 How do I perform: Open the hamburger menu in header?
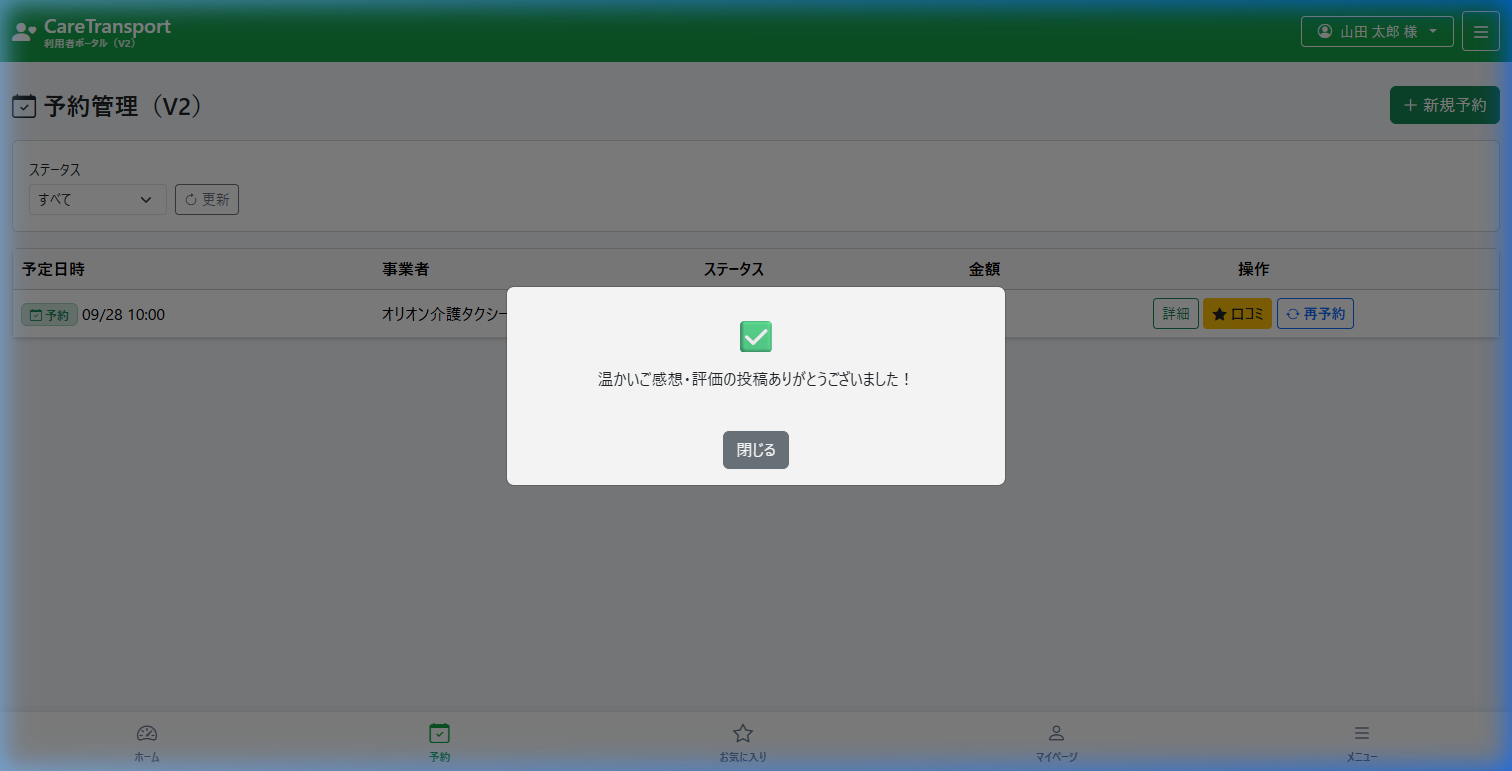(x=1481, y=31)
